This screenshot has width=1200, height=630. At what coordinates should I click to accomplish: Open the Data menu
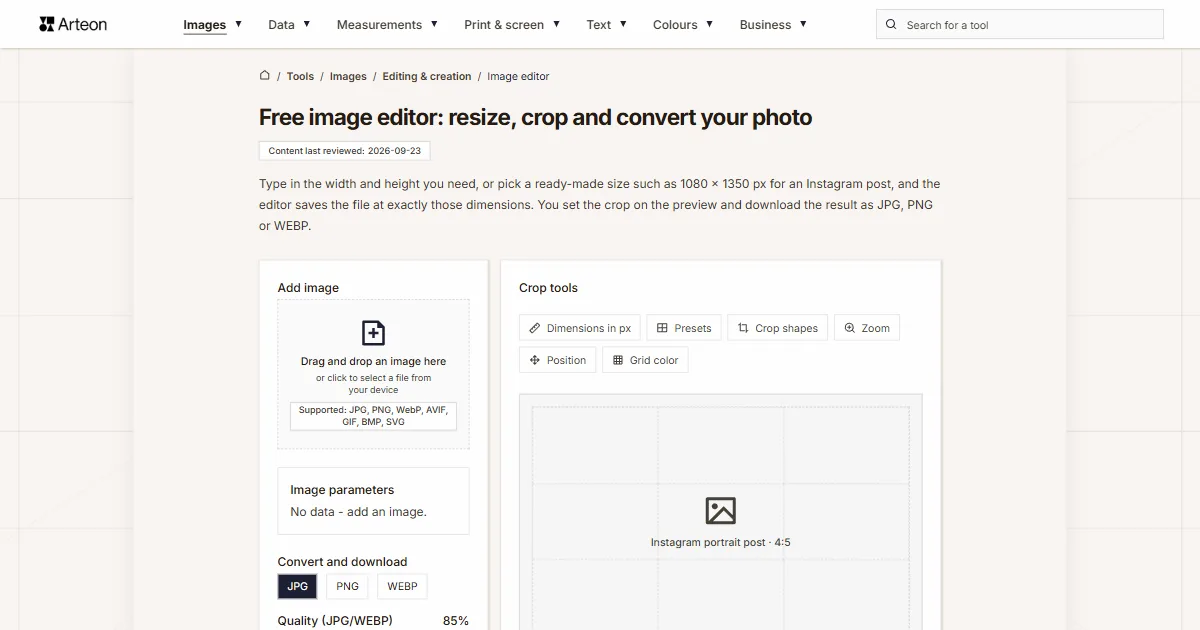[x=281, y=25]
